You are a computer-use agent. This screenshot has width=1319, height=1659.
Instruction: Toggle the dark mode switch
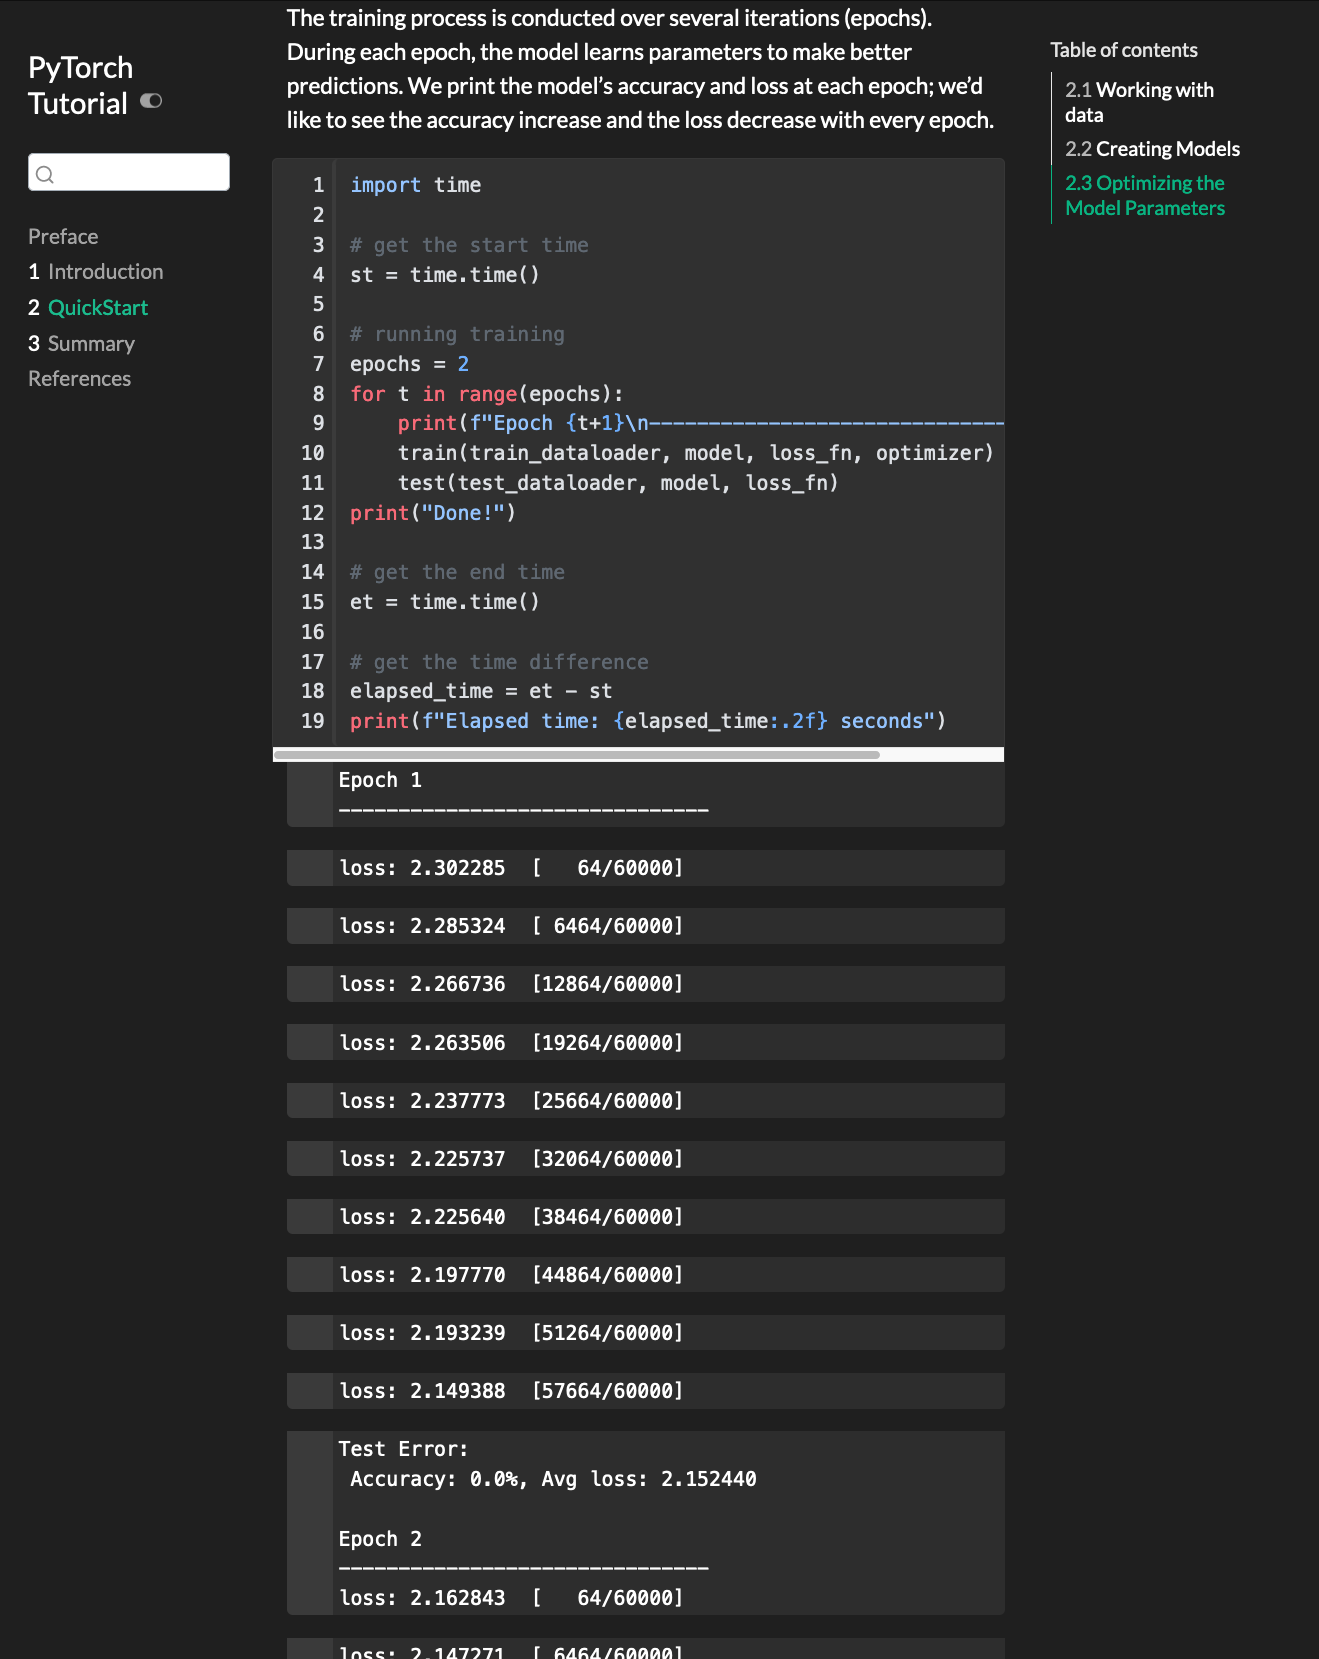pyautogui.click(x=151, y=101)
